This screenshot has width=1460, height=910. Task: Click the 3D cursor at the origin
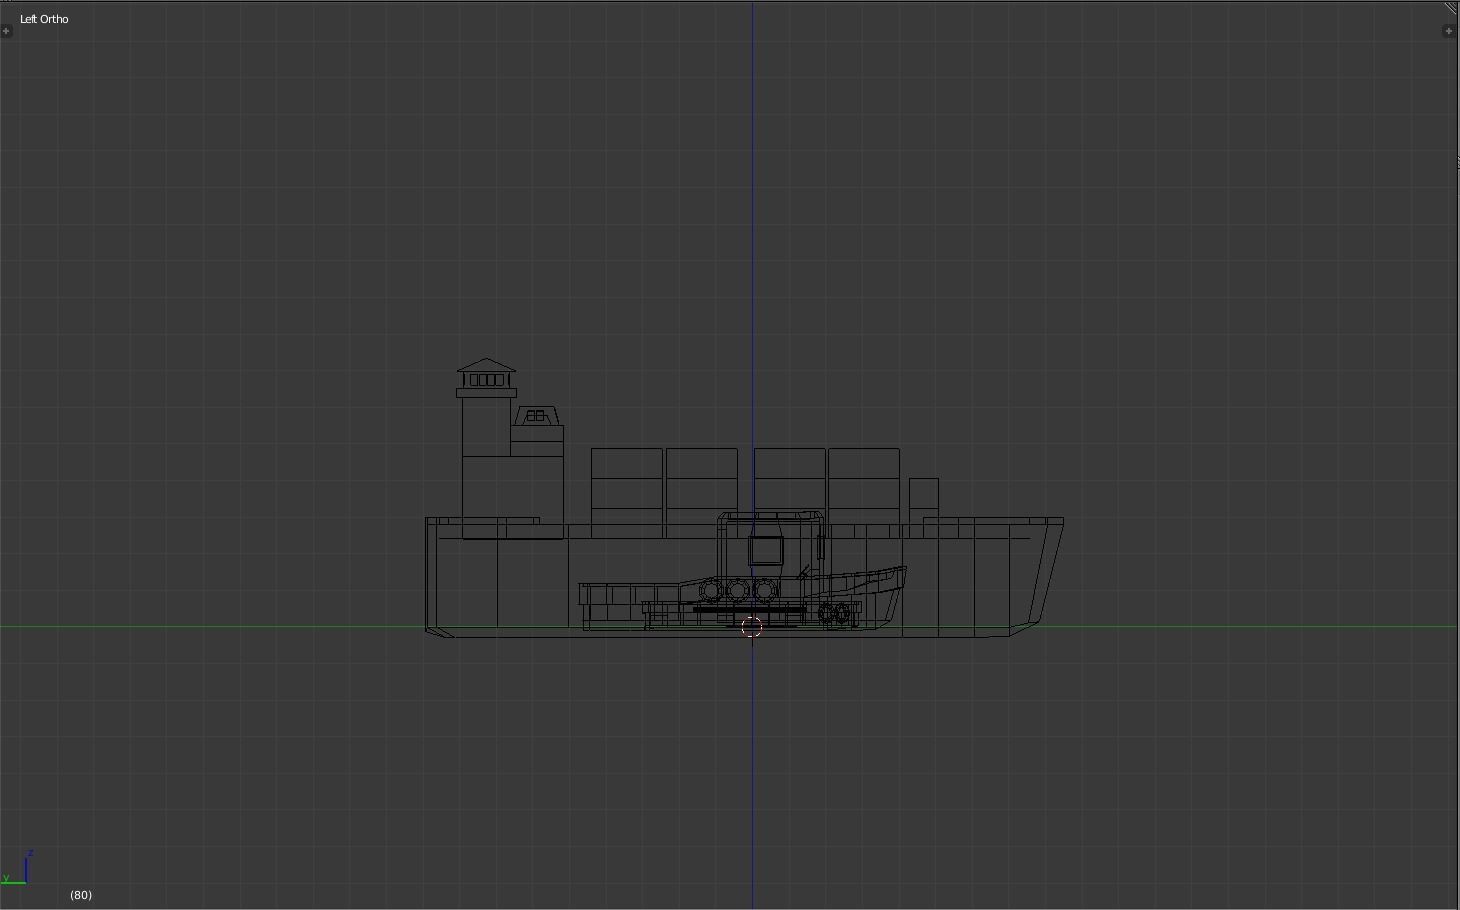pos(753,627)
